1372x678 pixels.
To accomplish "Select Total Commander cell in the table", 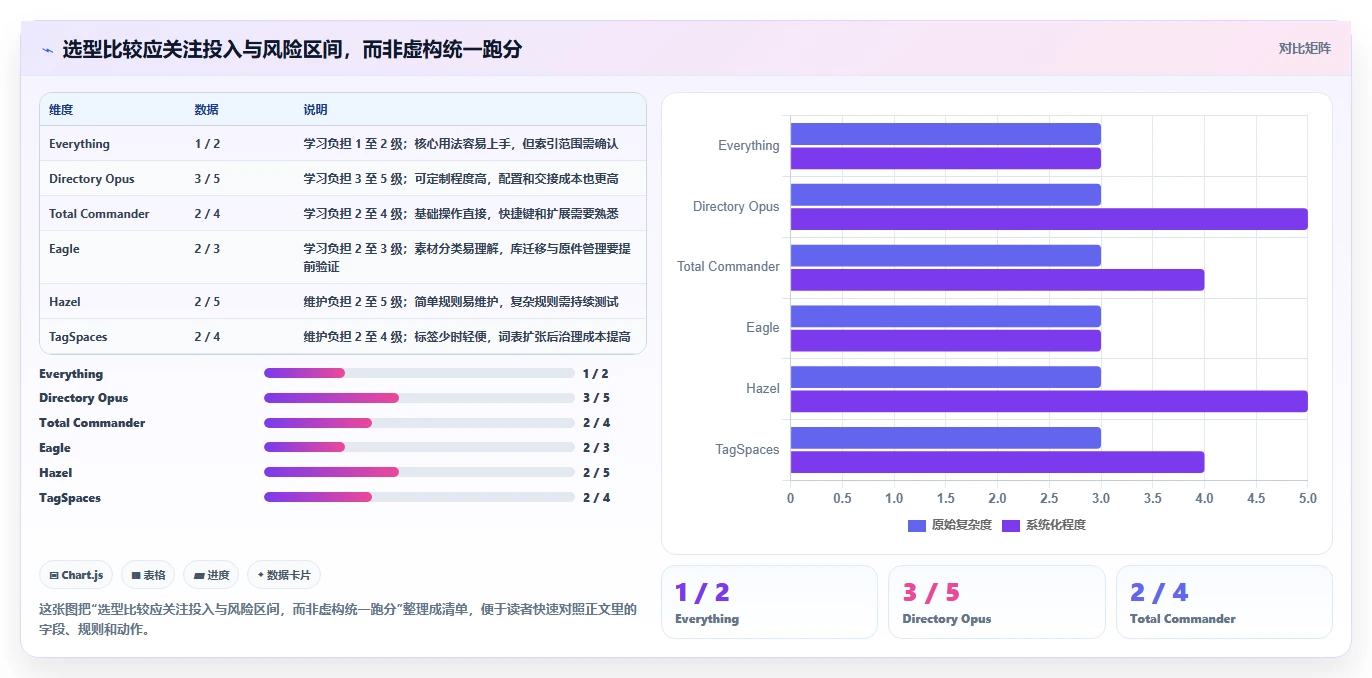I will point(99,214).
